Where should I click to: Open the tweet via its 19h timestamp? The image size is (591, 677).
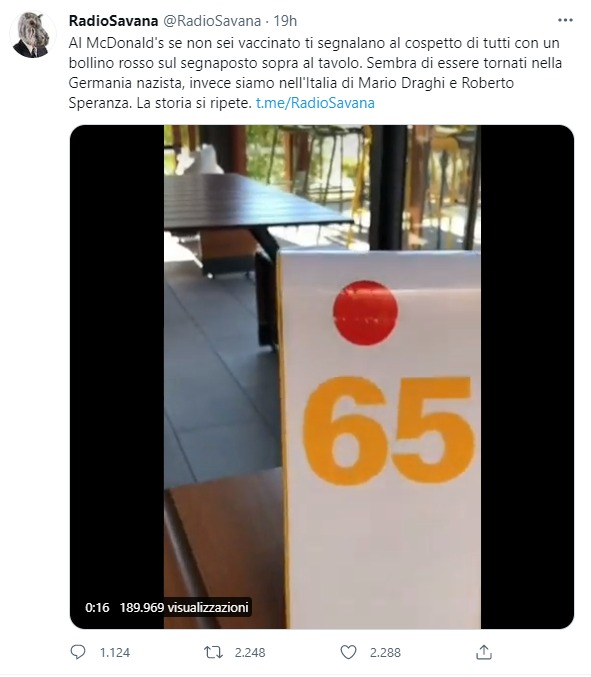click(x=285, y=21)
